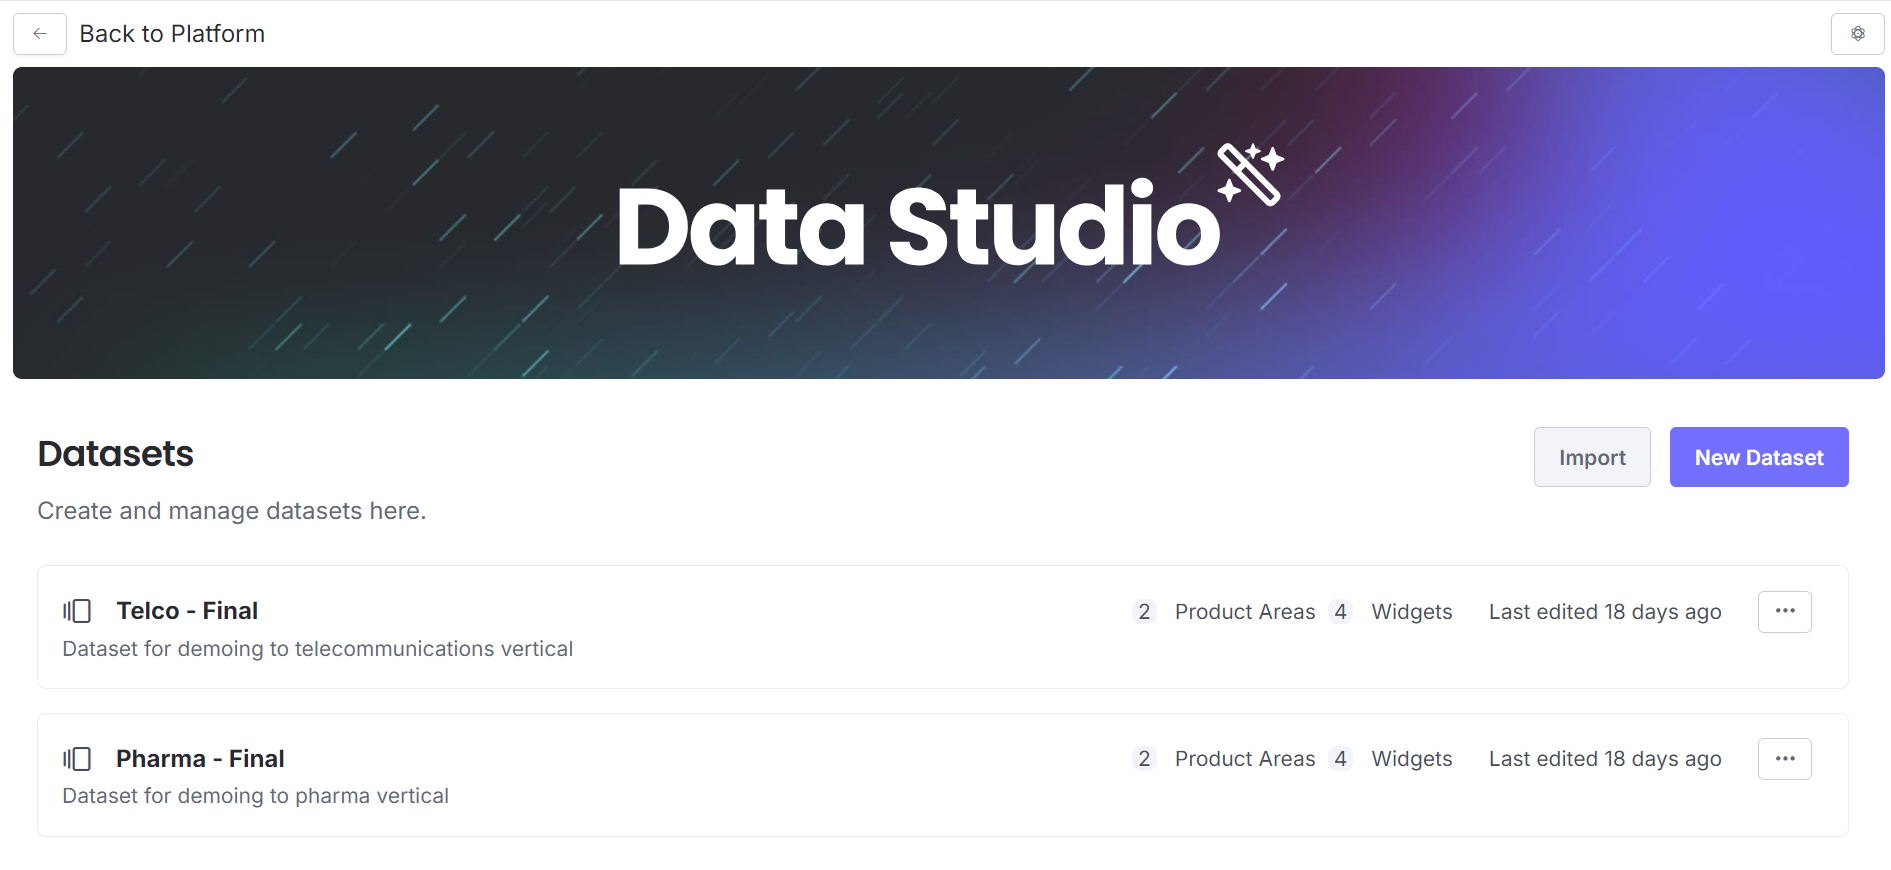Click Pharma's 'Last edited 18 days ago' text
The height and width of the screenshot is (870, 1891).
pyautogui.click(x=1604, y=759)
